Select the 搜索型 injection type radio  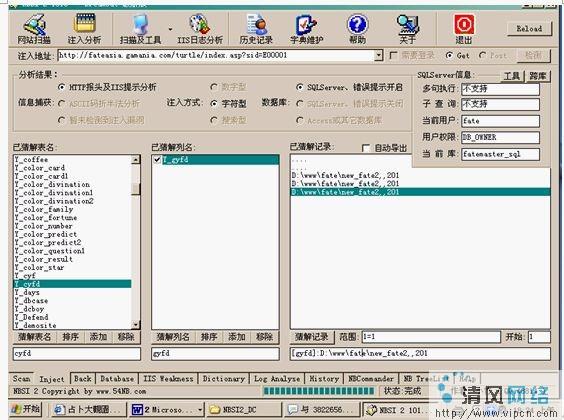214,120
